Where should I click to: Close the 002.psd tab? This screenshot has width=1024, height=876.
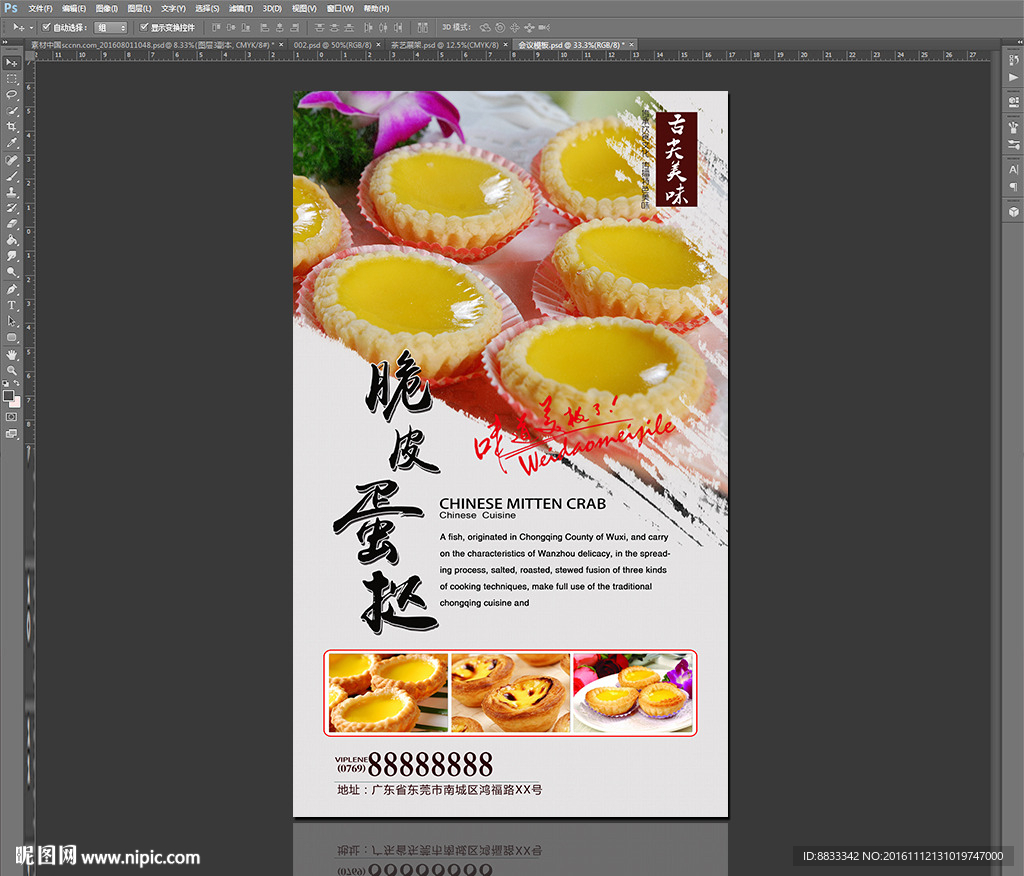point(378,45)
